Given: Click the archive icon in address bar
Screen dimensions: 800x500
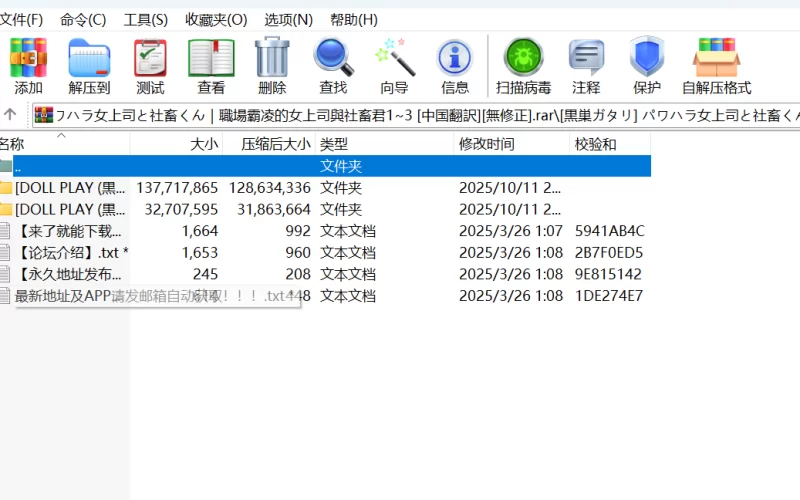Looking at the screenshot, I should (x=44, y=115).
